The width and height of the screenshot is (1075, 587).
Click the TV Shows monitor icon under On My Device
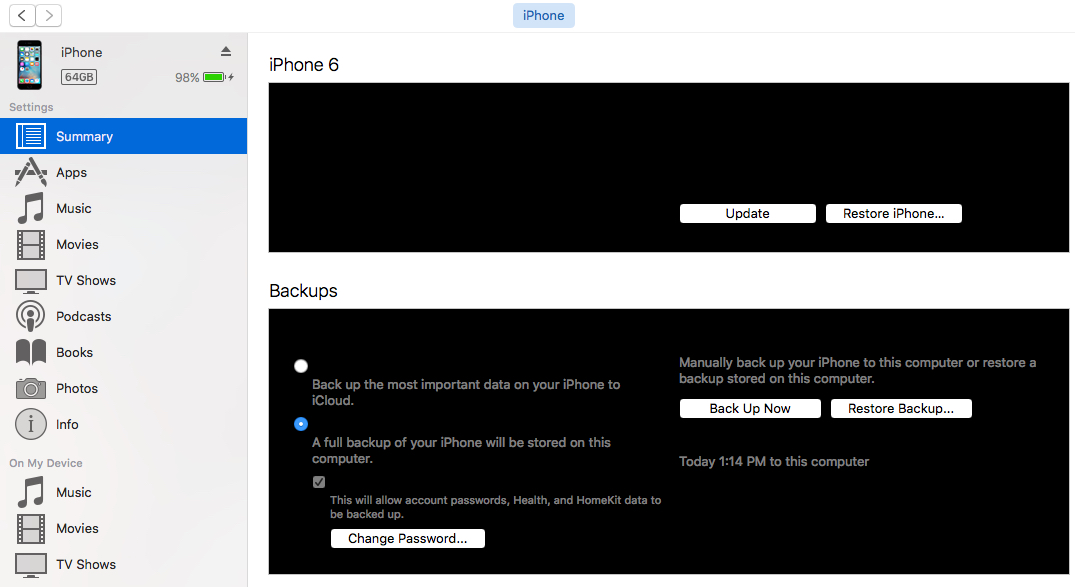click(31, 564)
